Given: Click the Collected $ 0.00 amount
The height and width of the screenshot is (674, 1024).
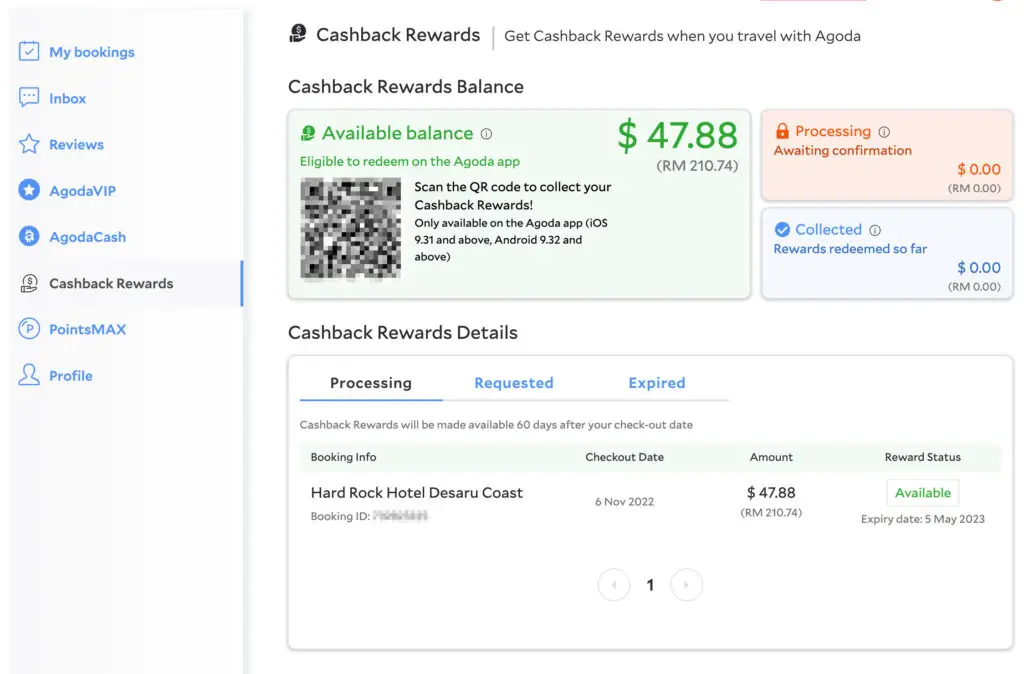Looking at the screenshot, I should [979, 267].
